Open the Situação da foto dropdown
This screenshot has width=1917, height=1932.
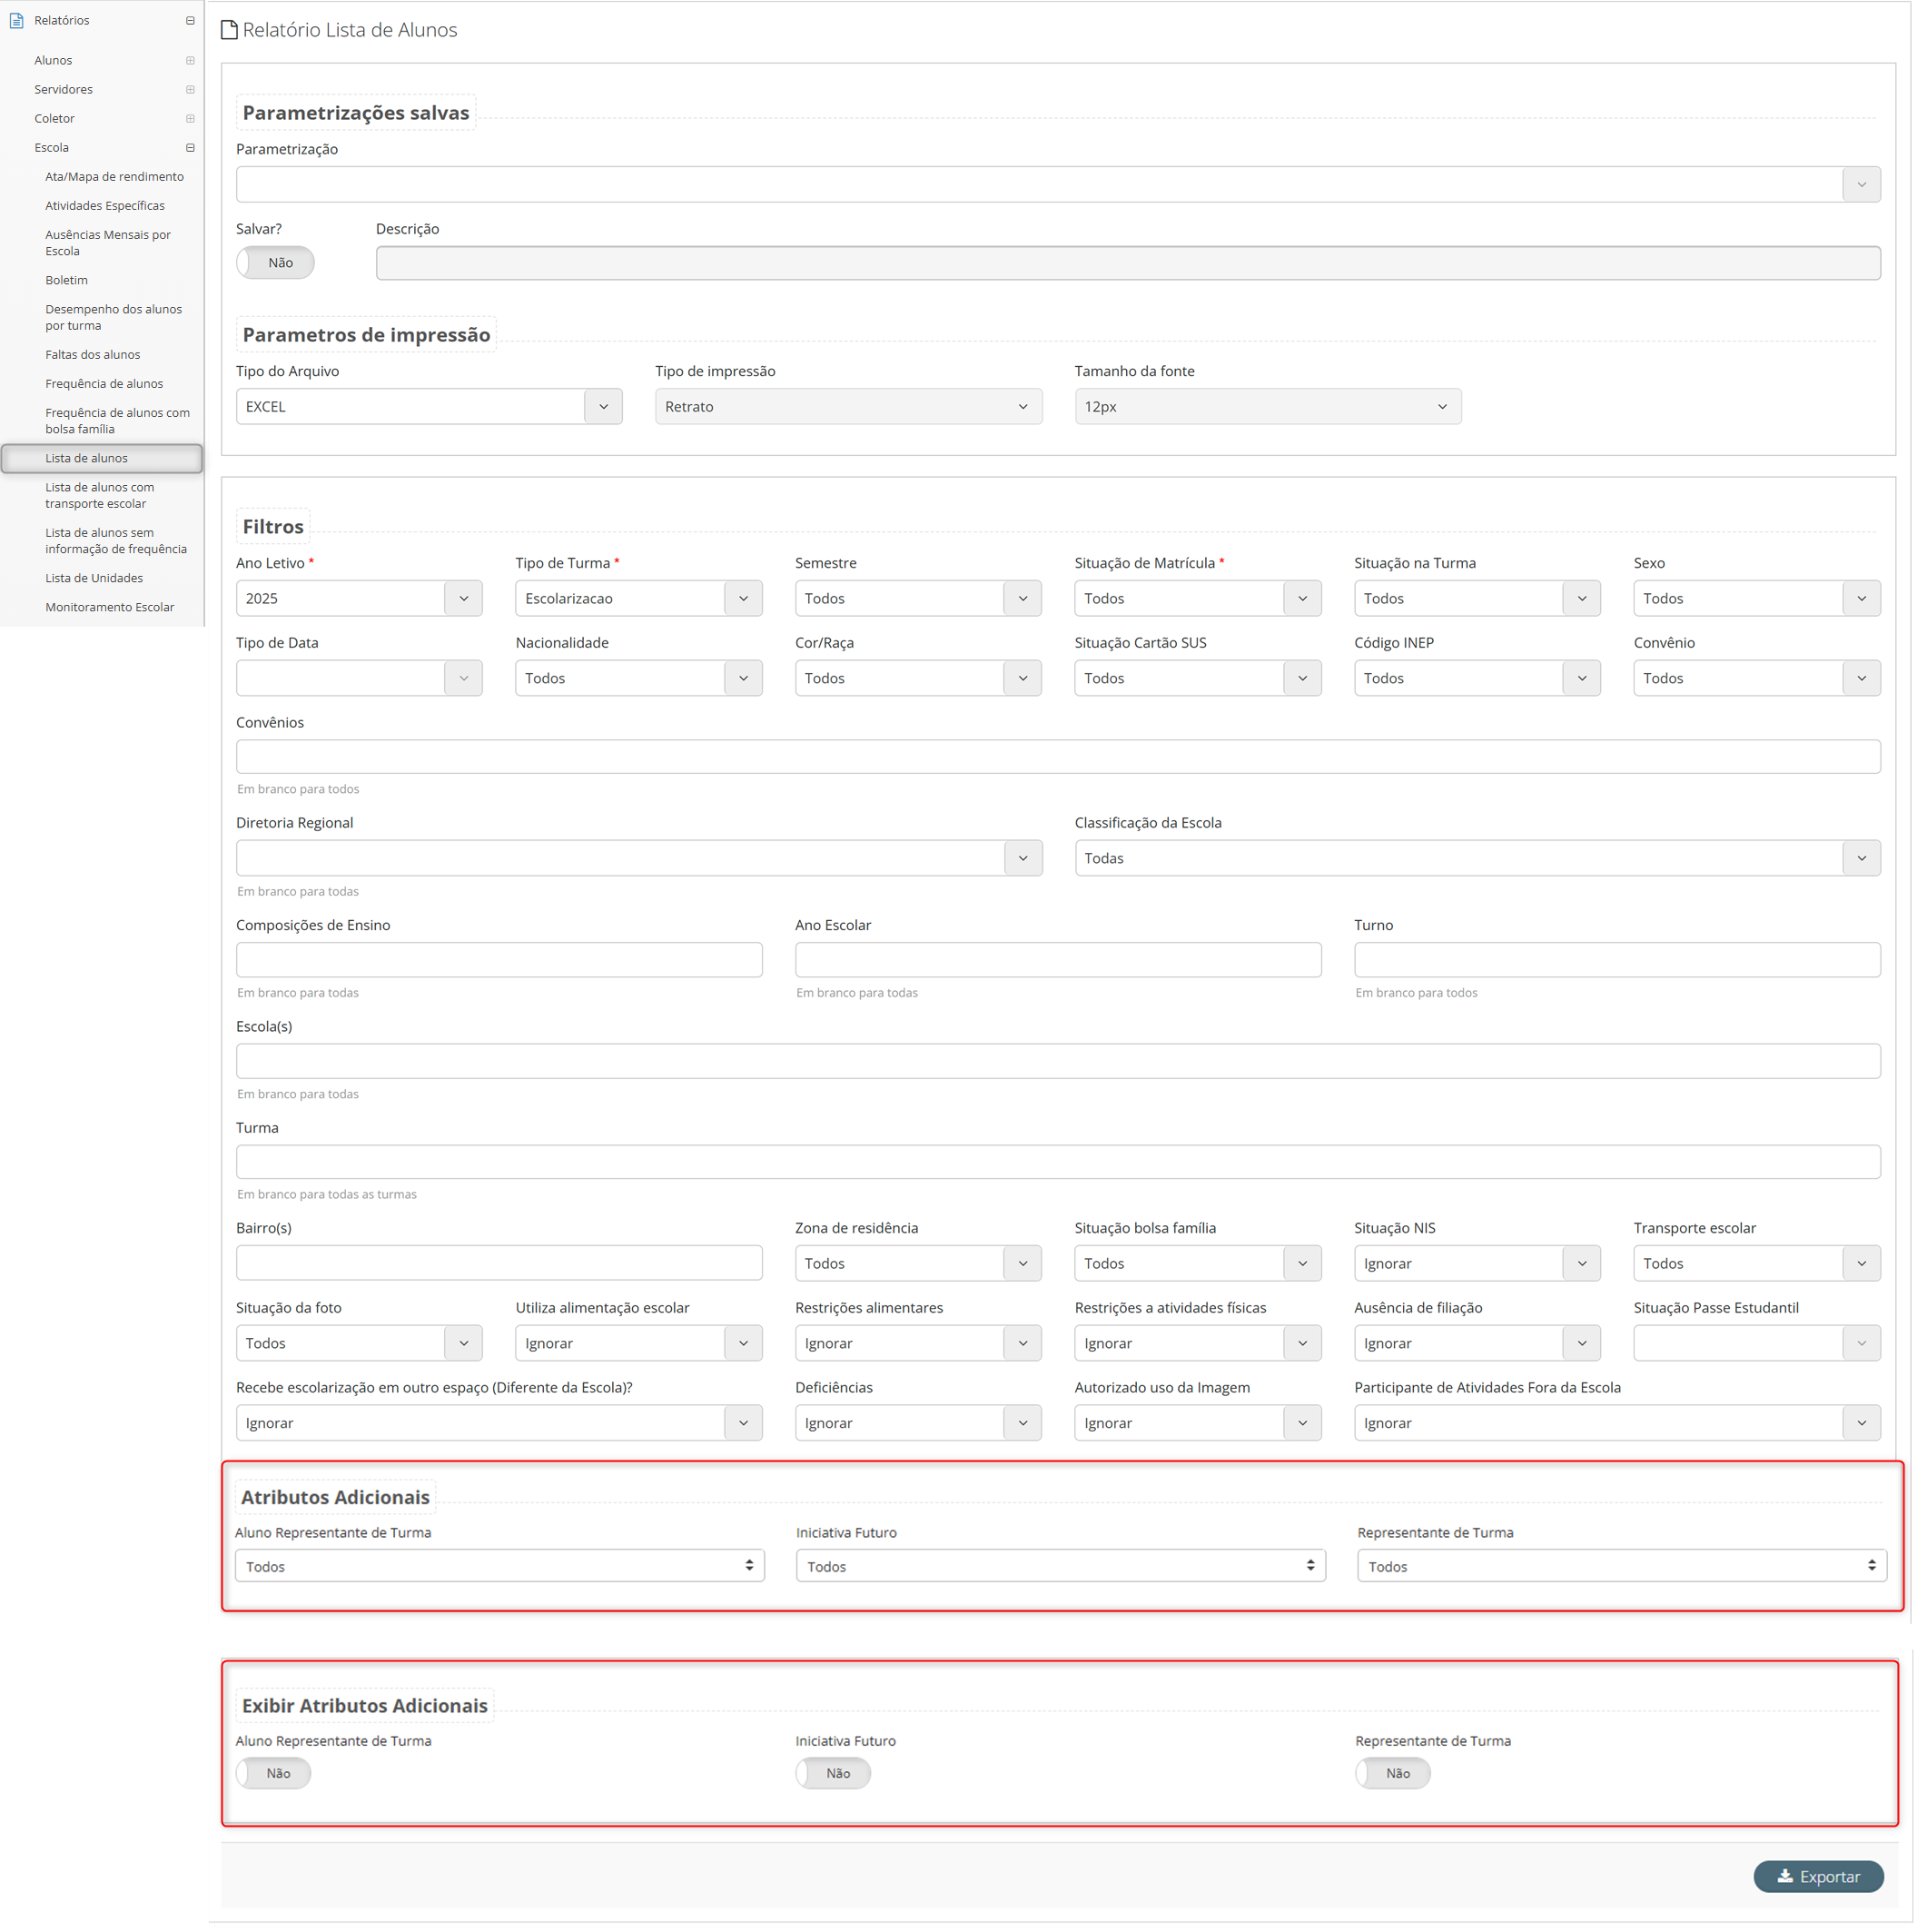[x=359, y=1343]
